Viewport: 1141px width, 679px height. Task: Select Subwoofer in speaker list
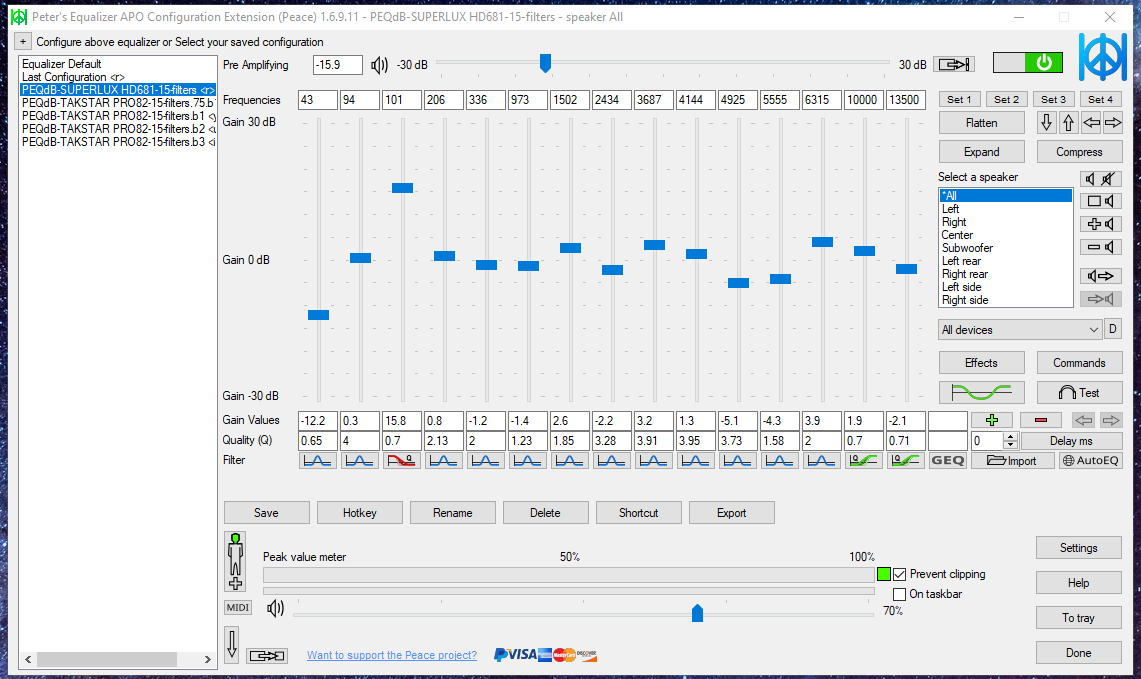point(1006,248)
